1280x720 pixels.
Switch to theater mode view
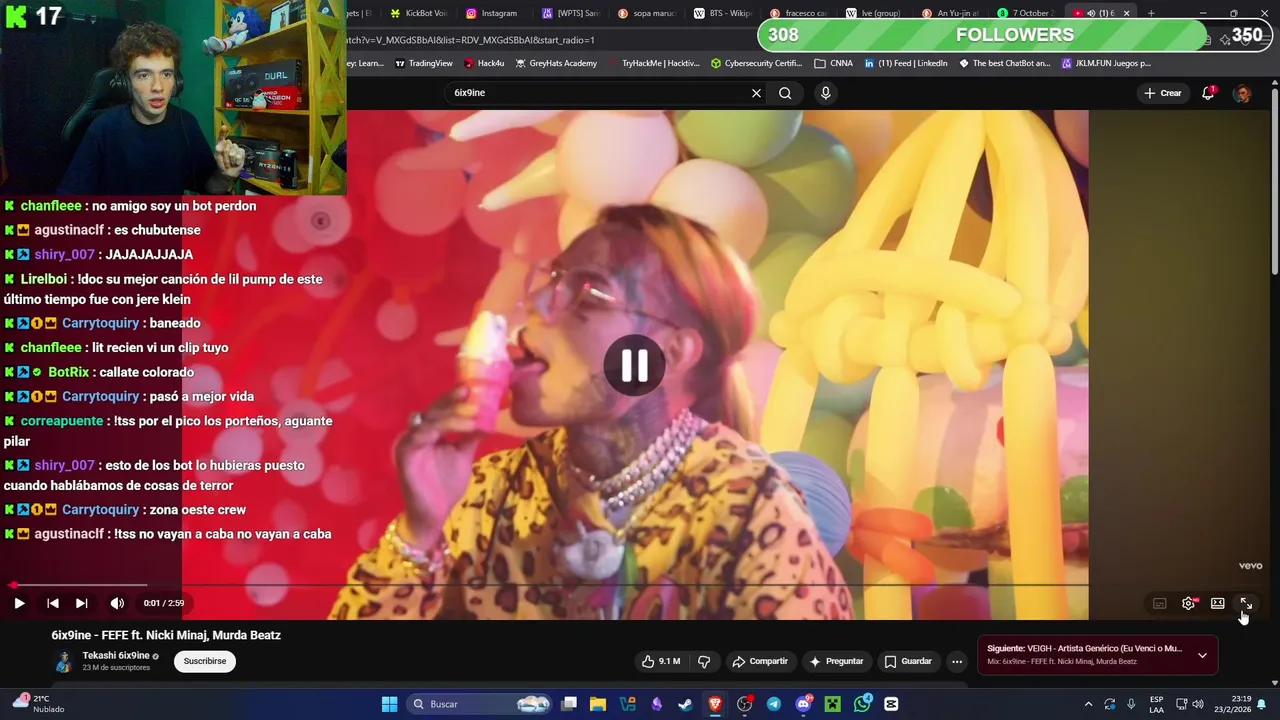pos(1217,603)
